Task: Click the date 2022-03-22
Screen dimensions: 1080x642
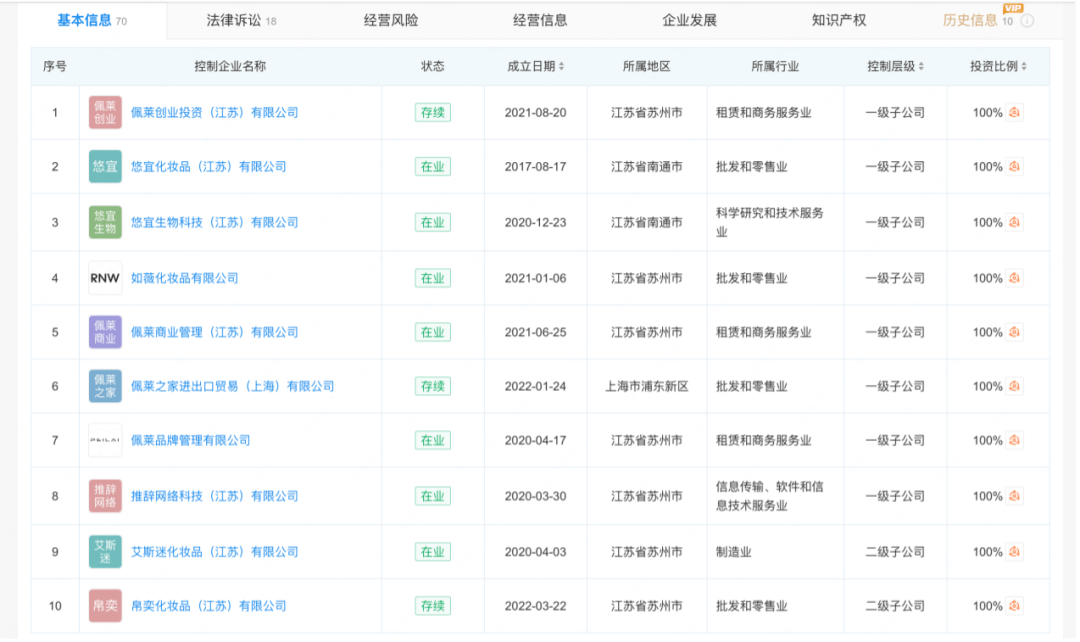Action: pos(535,606)
